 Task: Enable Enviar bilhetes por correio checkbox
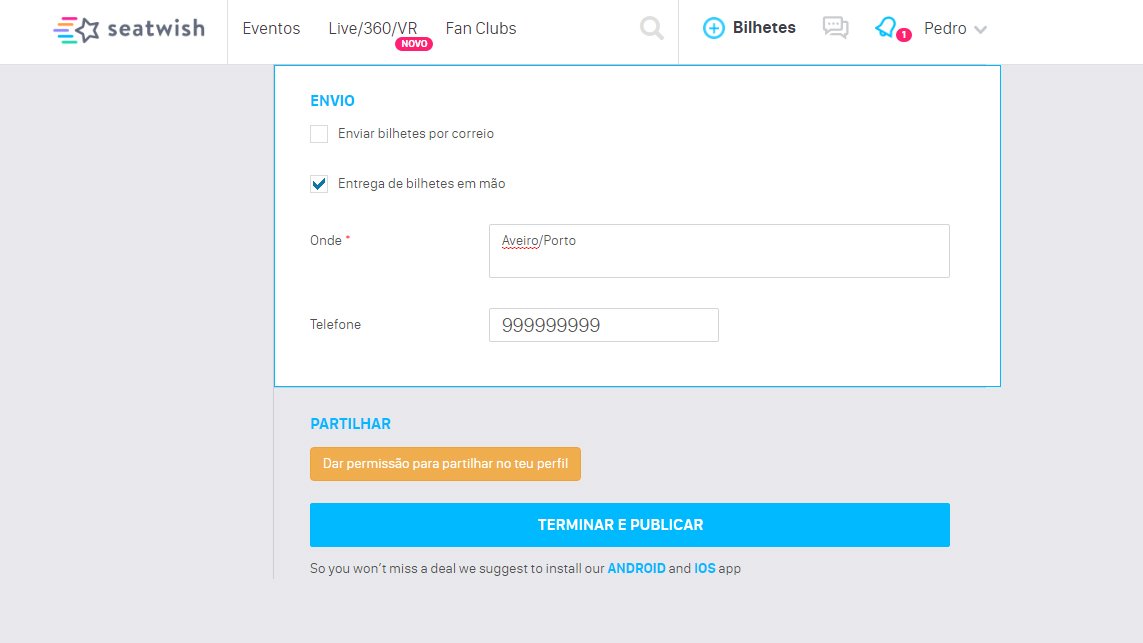[x=319, y=134]
